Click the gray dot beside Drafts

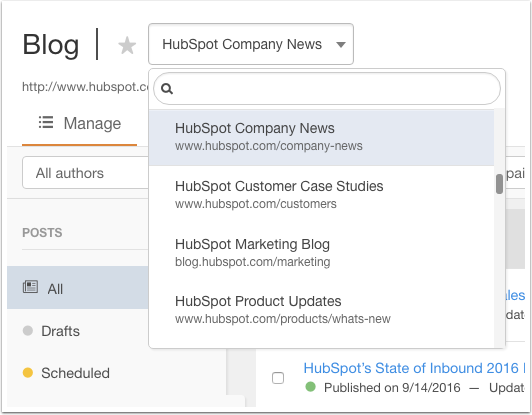click(27, 331)
